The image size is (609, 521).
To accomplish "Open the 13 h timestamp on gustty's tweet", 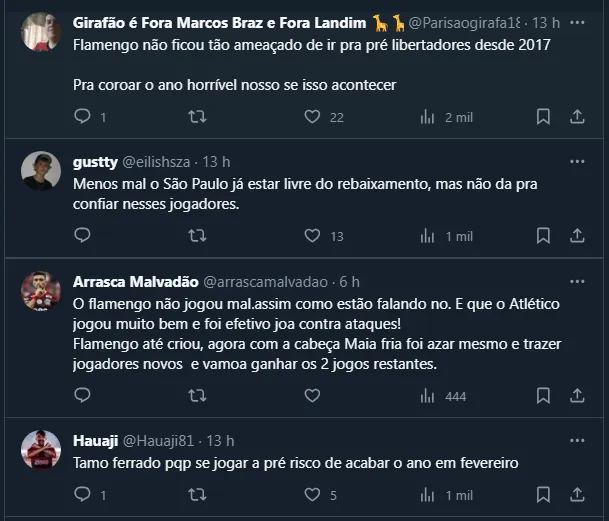I will pyautogui.click(x=216, y=162).
